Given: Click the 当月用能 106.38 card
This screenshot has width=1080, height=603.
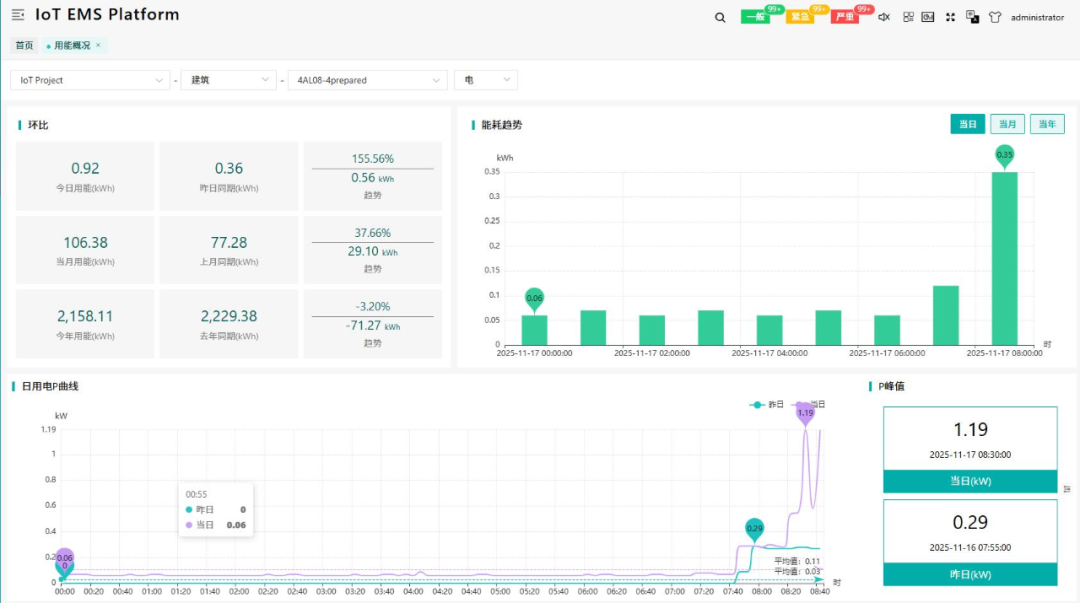Looking at the screenshot, I should tap(85, 250).
